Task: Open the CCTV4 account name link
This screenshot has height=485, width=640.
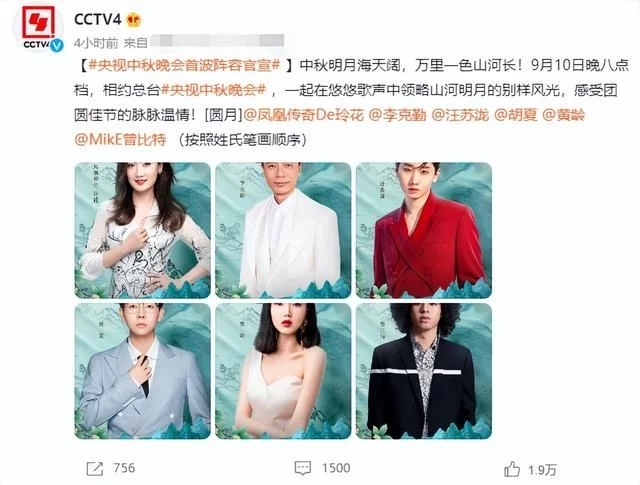Action: click(98, 19)
